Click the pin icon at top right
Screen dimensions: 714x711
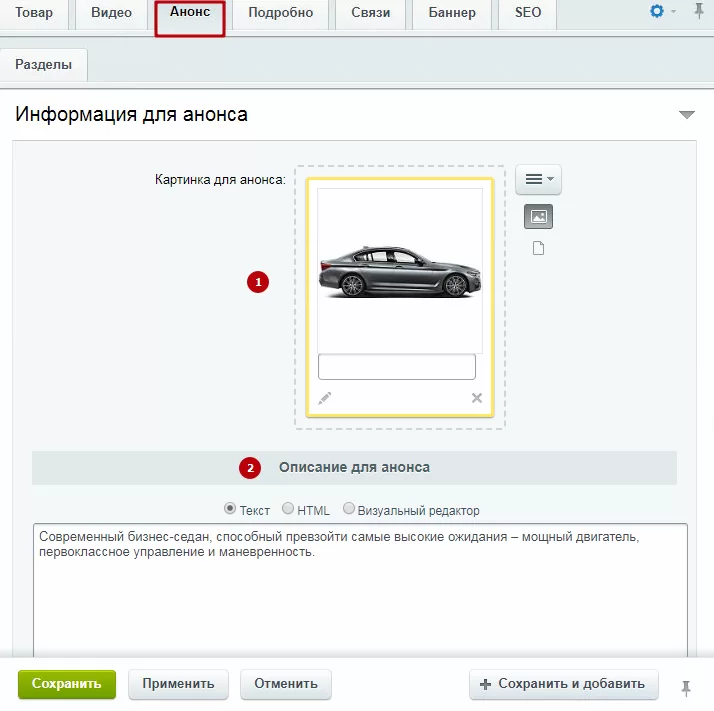[699, 11]
